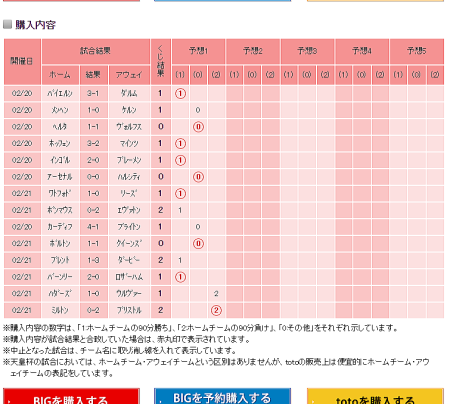450x404 pixels.
Task: Click the yellow totoを購入する button
Action: coord(375,396)
